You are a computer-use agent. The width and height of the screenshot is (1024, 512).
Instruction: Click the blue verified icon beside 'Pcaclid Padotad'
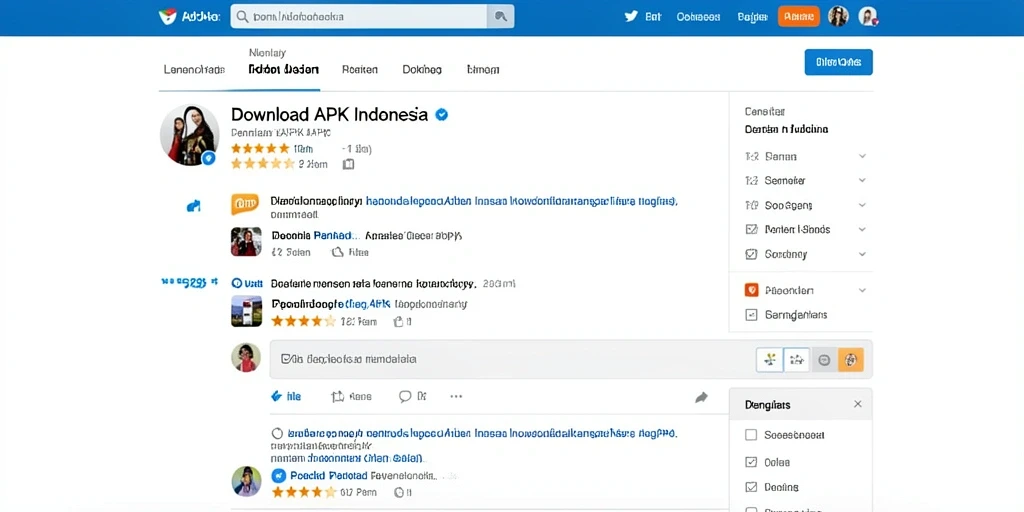point(279,476)
